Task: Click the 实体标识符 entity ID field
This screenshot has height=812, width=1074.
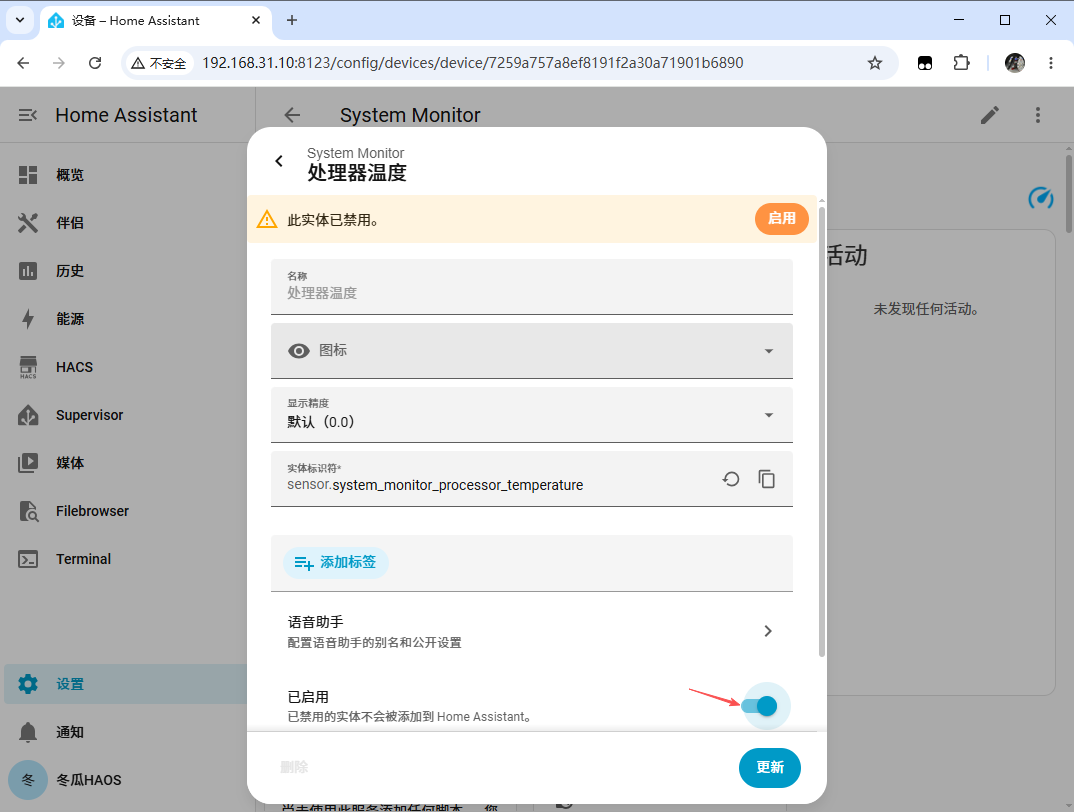Action: (532, 479)
